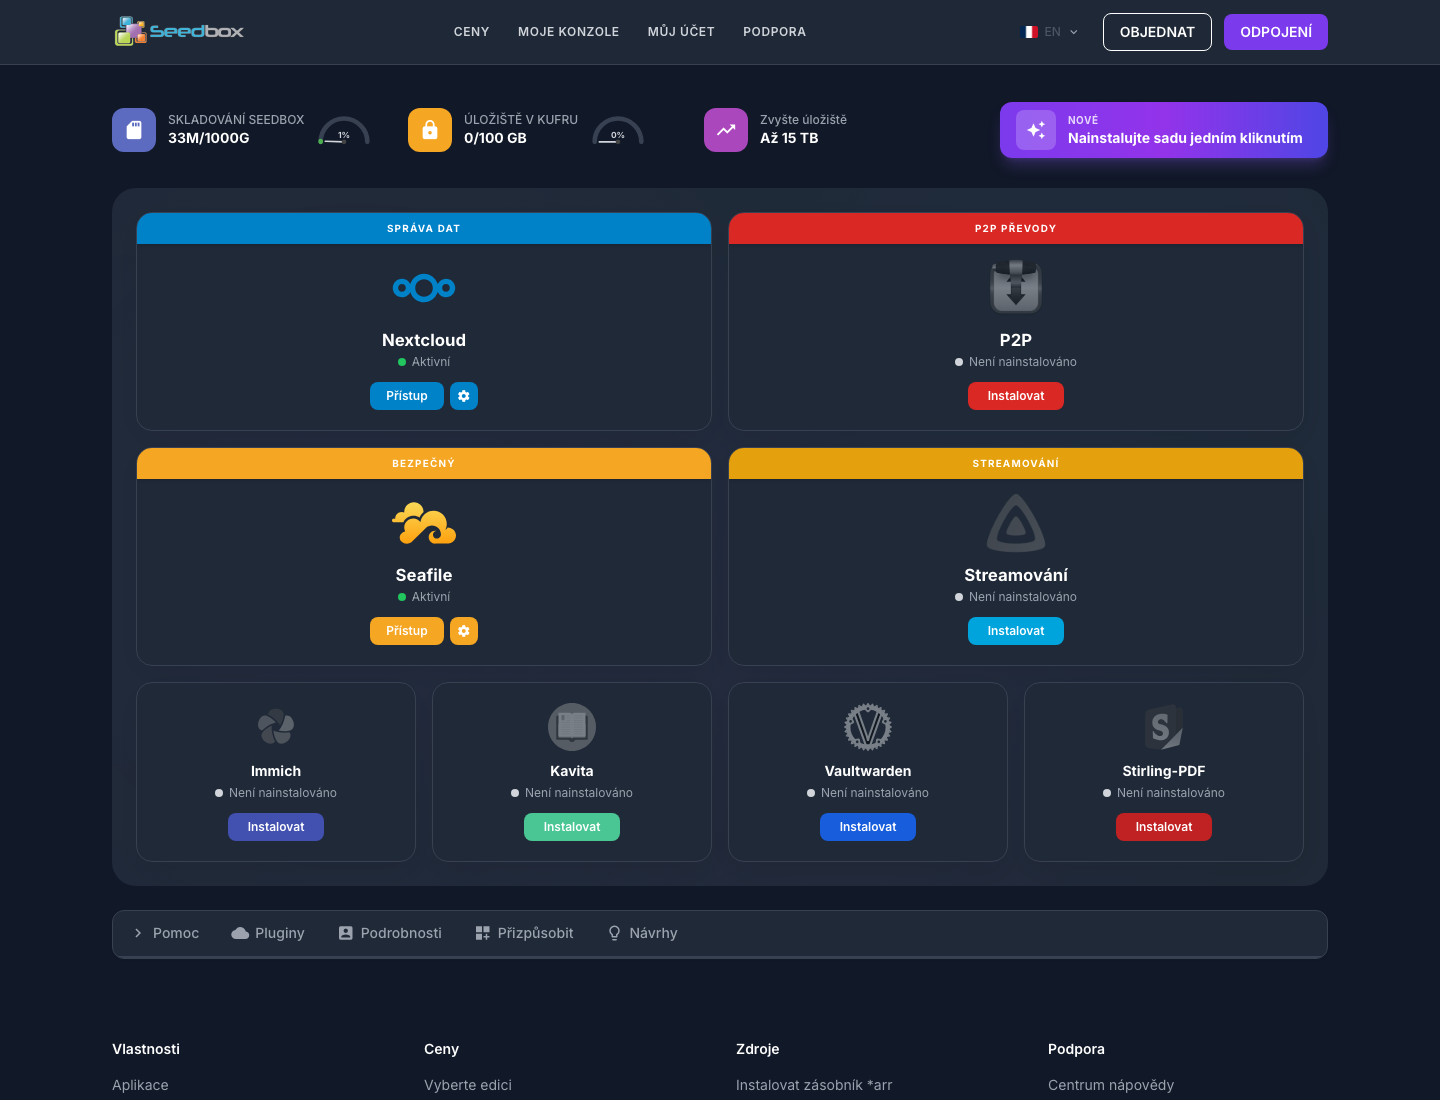
Task: Open the PODPORA menu item
Action: coord(775,32)
